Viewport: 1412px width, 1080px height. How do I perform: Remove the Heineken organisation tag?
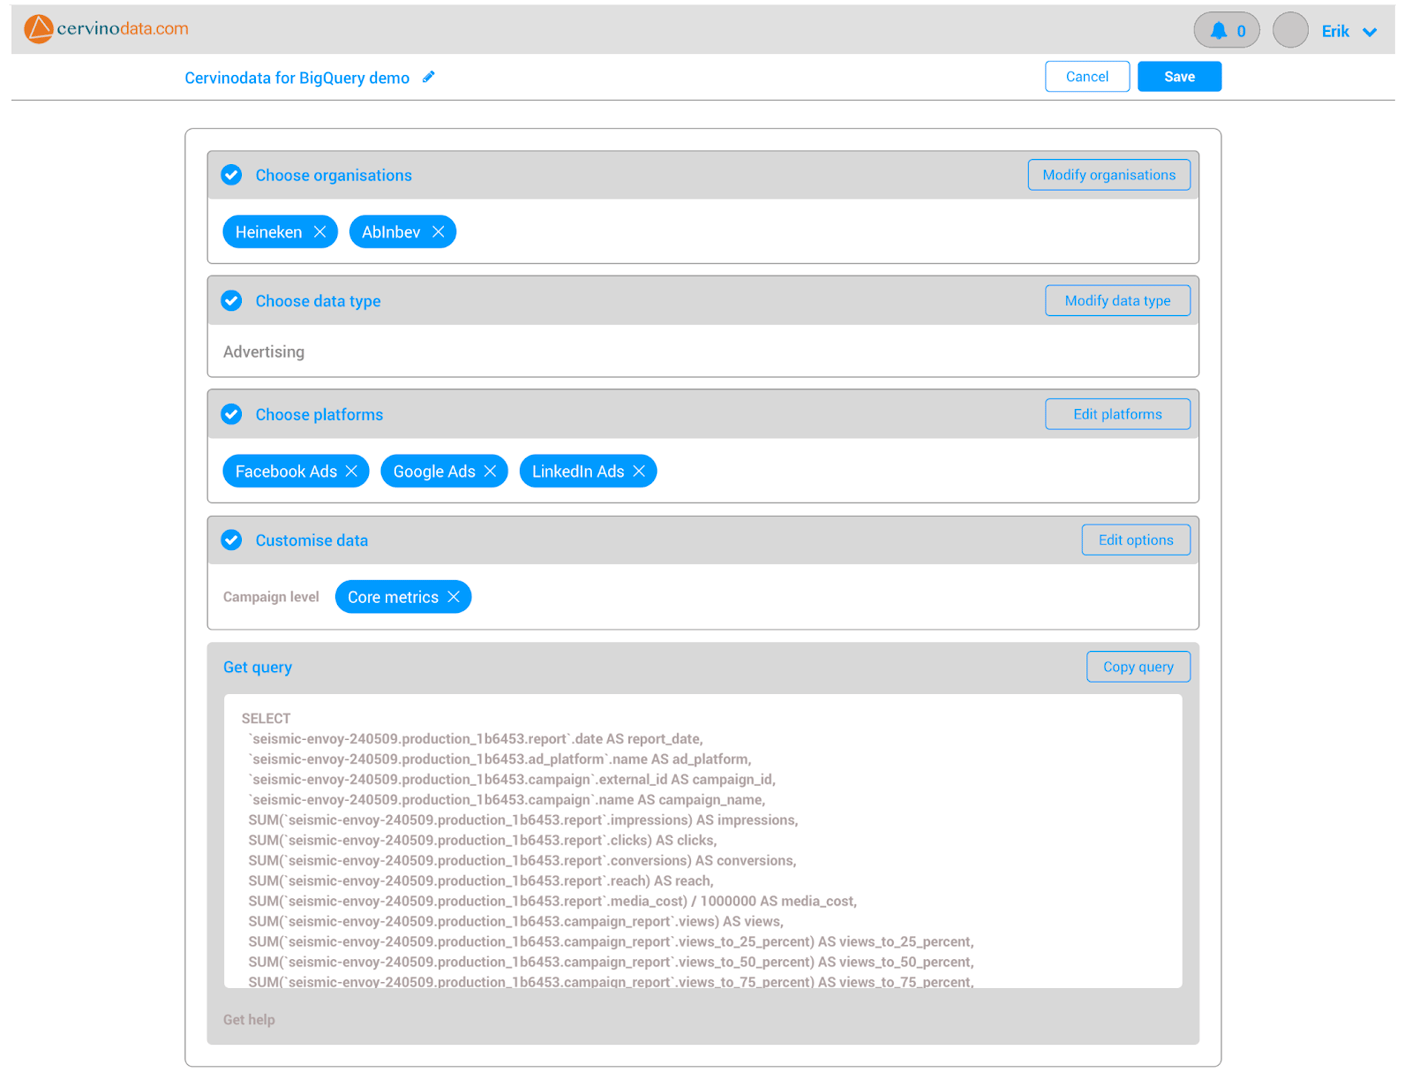point(320,232)
